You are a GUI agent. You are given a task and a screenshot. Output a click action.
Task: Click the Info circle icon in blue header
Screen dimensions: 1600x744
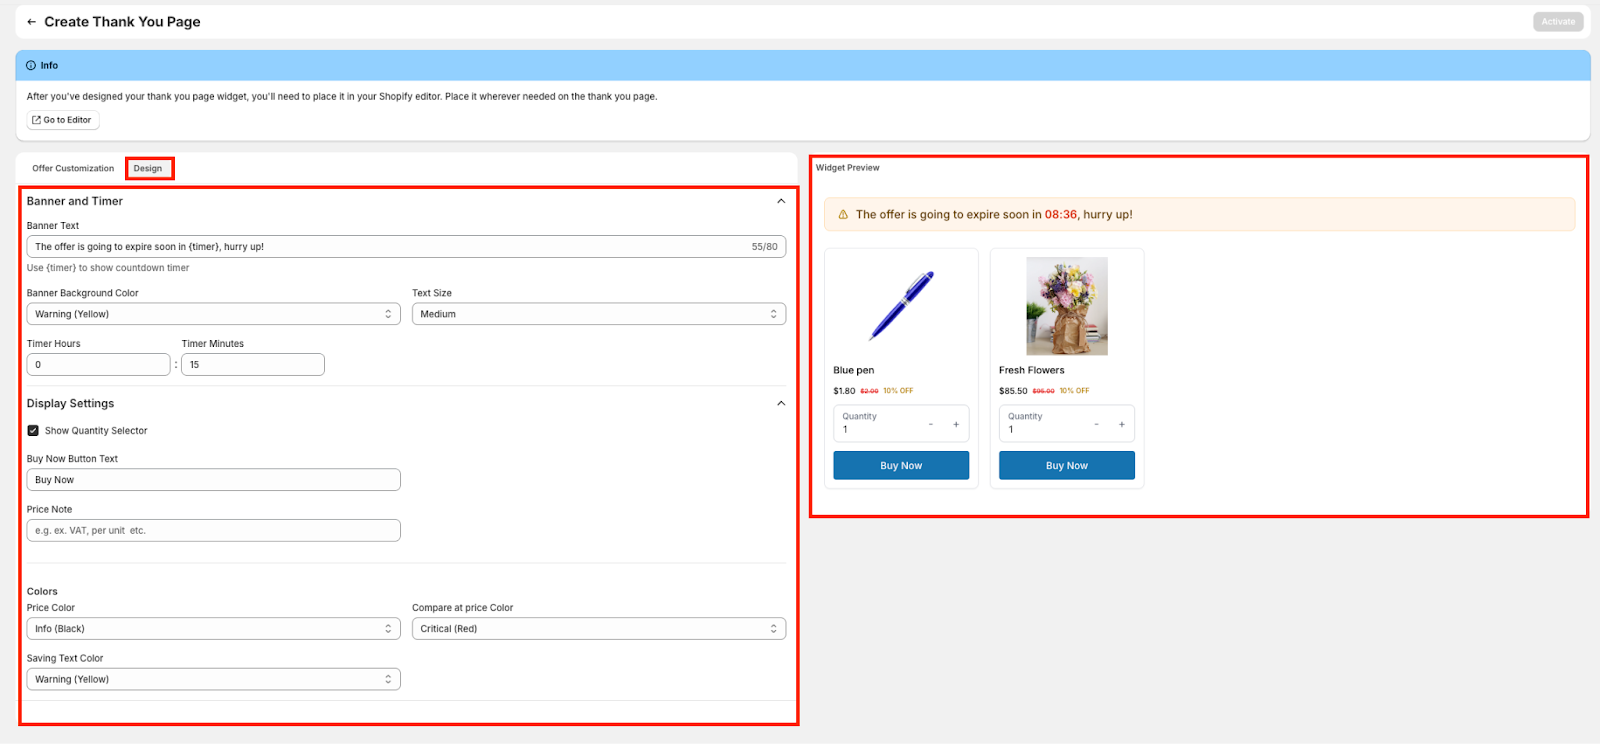[x=31, y=65]
